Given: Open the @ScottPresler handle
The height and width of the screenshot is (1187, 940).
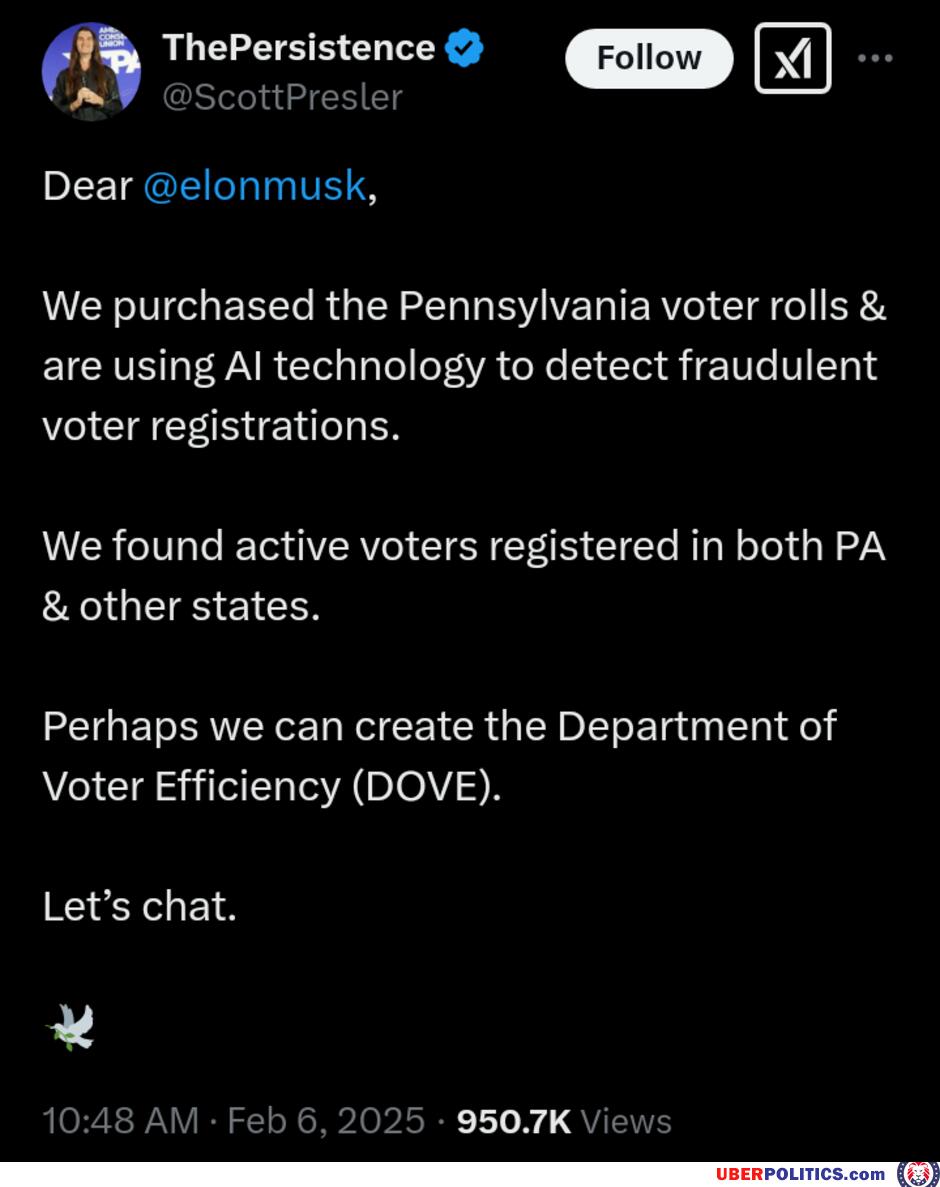Looking at the screenshot, I should [282, 98].
